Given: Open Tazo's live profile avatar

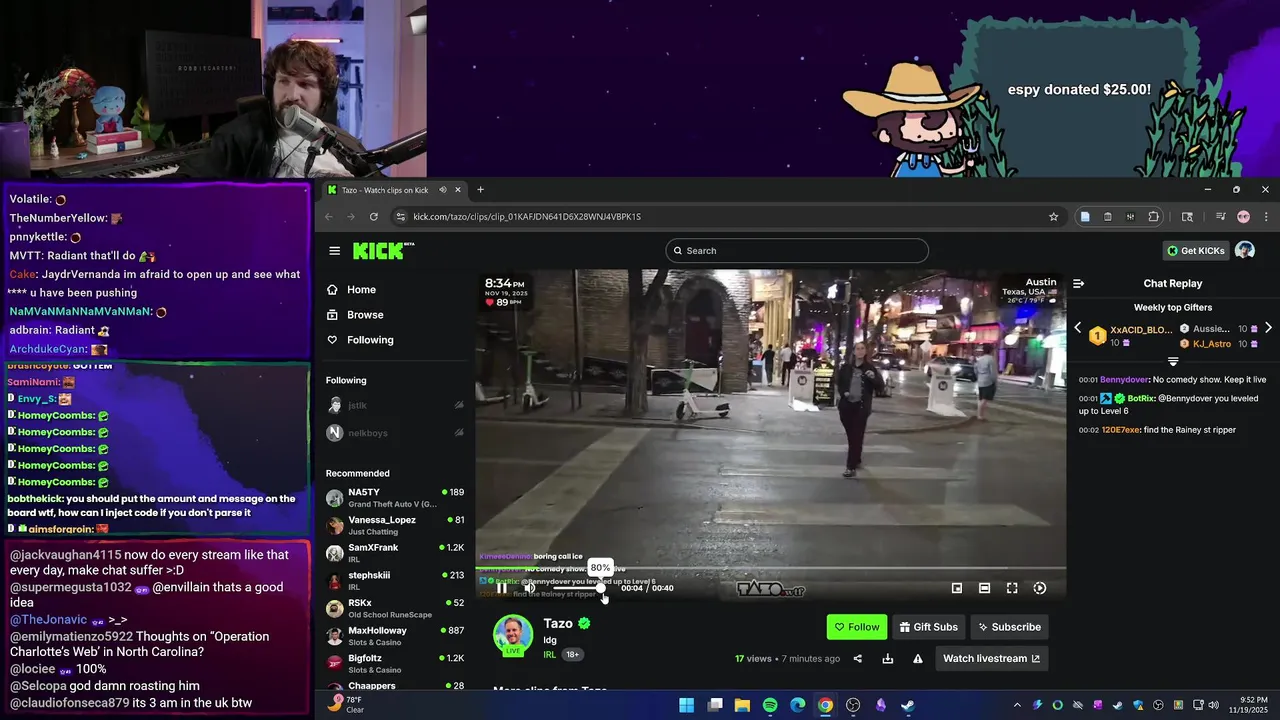Looking at the screenshot, I should pyautogui.click(x=513, y=635).
